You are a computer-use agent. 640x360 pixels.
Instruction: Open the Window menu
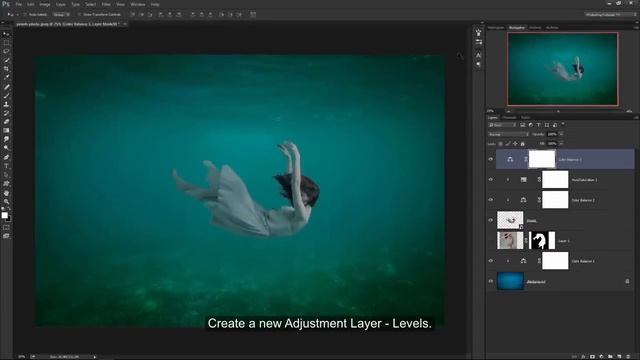click(x=138, y=4)
